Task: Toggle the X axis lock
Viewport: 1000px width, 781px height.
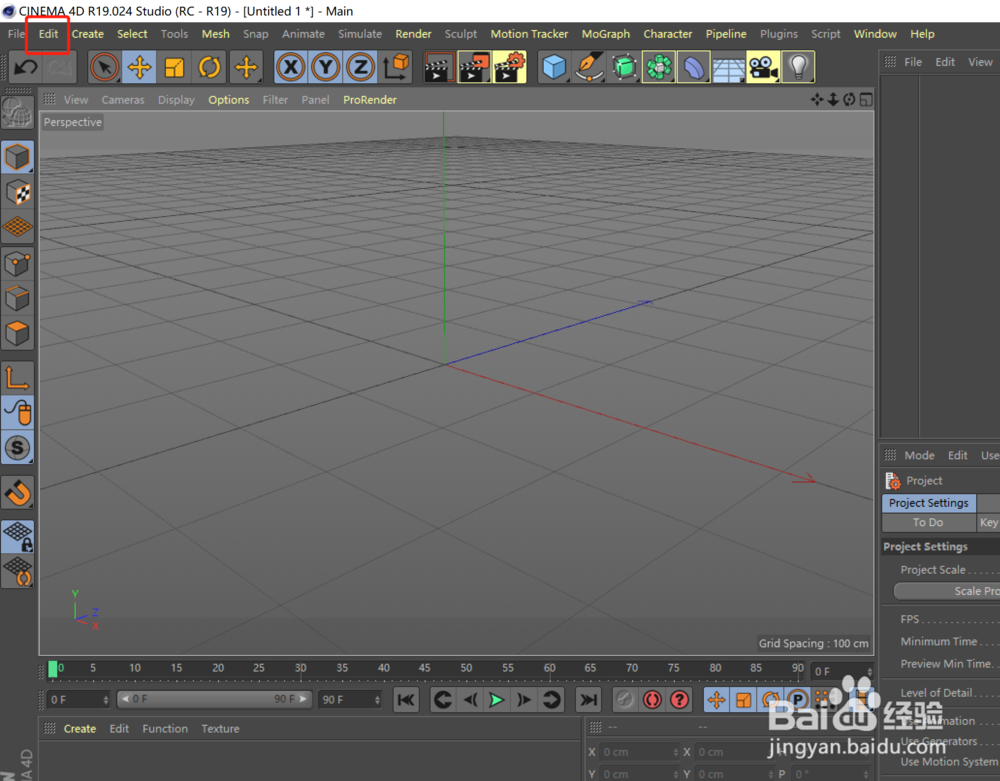Action: 291,67
